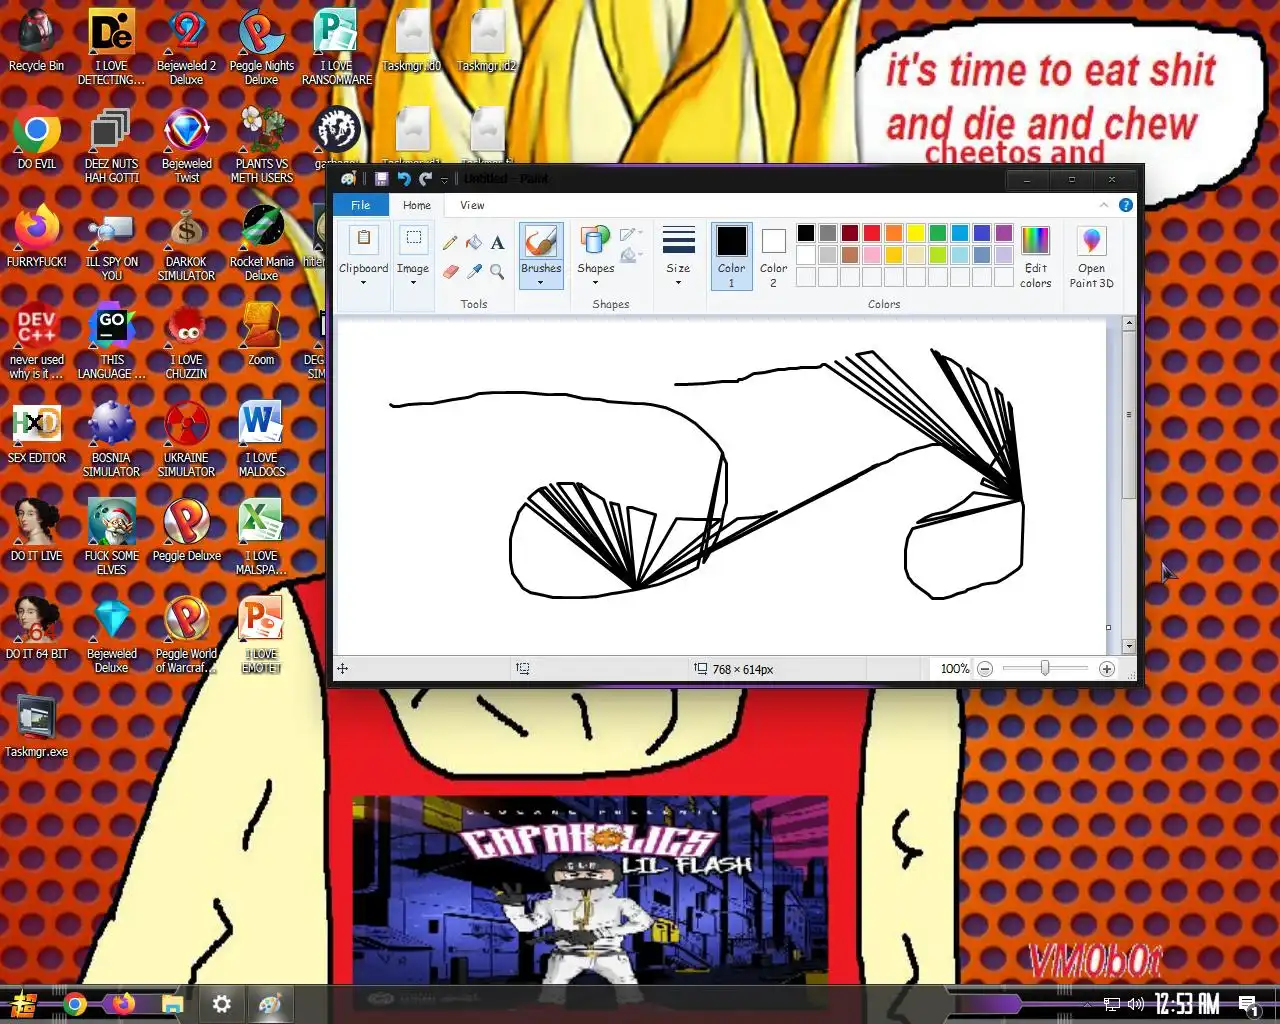This screenshot has height=1024, width=1280.
Task: Select the Text tool (letter A)
Action: [497, 243]
